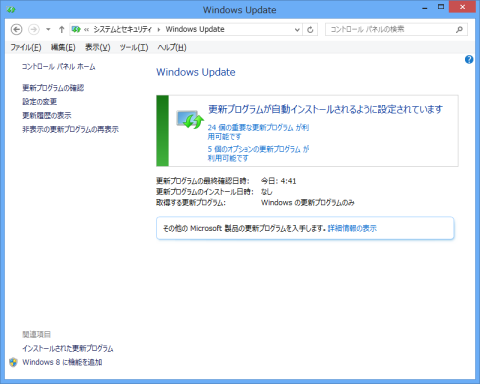Click 非表示の更新プログラムの再表示 link
This screenshot has width=480, height=384.
tap(70, 129)
